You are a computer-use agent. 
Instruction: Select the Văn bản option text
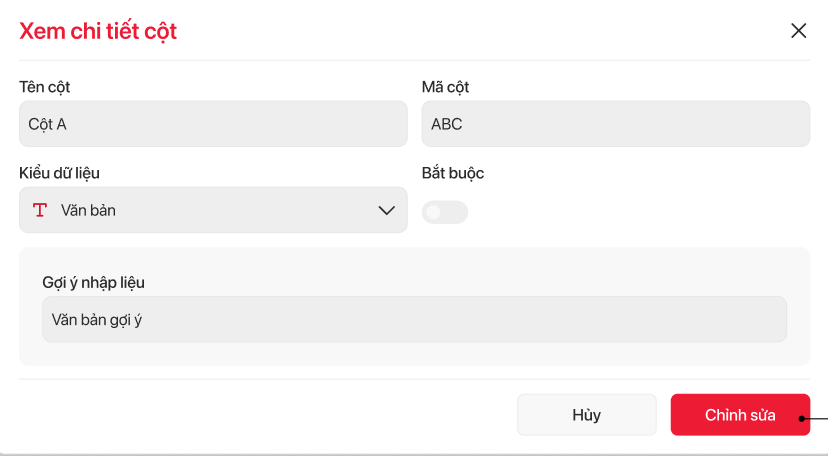pos(88,210)
